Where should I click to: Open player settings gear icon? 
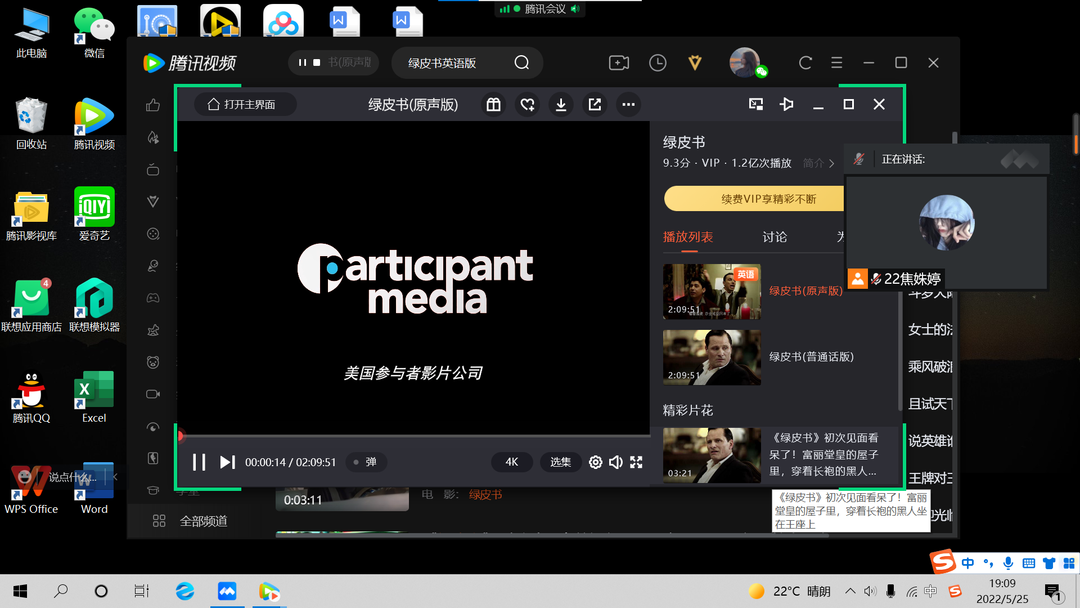coord(595,462)
